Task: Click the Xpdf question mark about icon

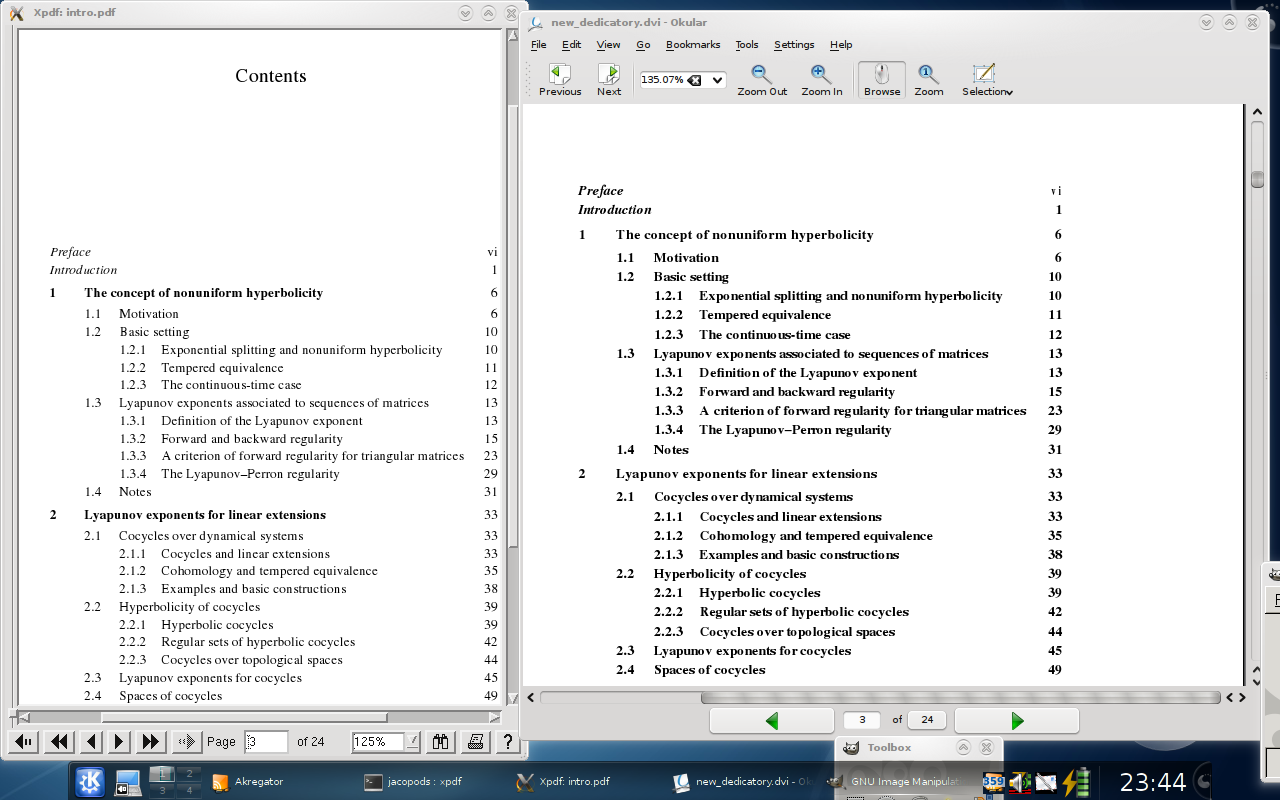Action: coord(508,741)
